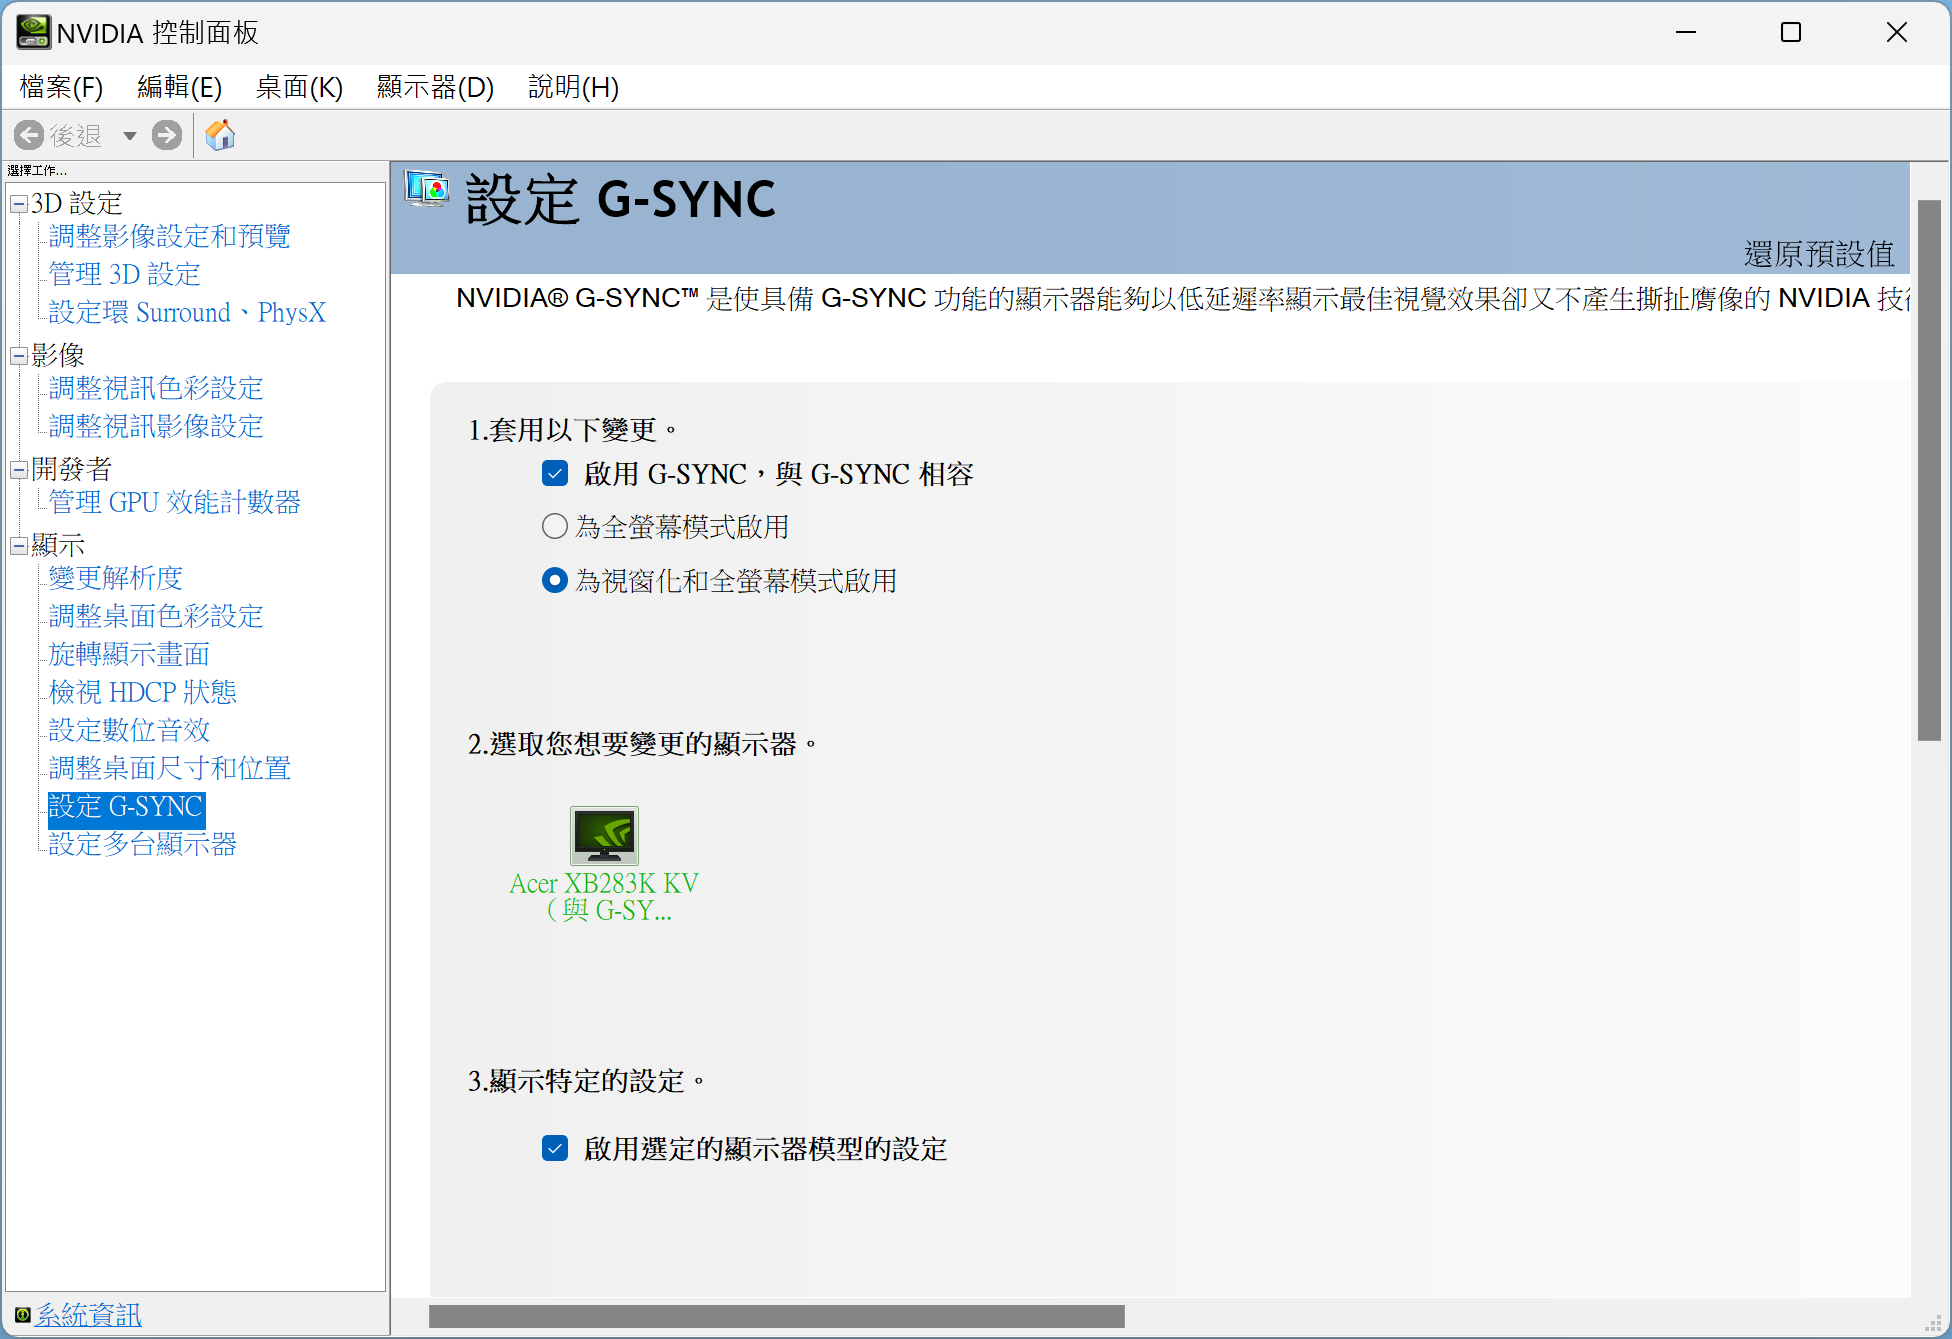
Task: Click 還原預設值 link
Action: 1819,254
